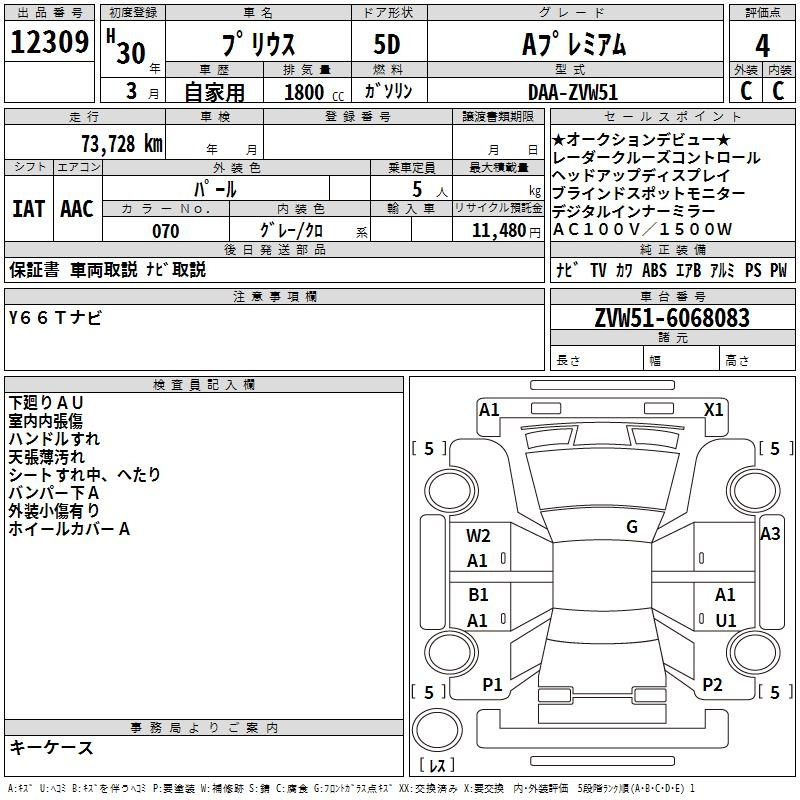800x800 pixels.
Task: Click the A3 side mark on the diagram
Action: click(x=770, y=534)
